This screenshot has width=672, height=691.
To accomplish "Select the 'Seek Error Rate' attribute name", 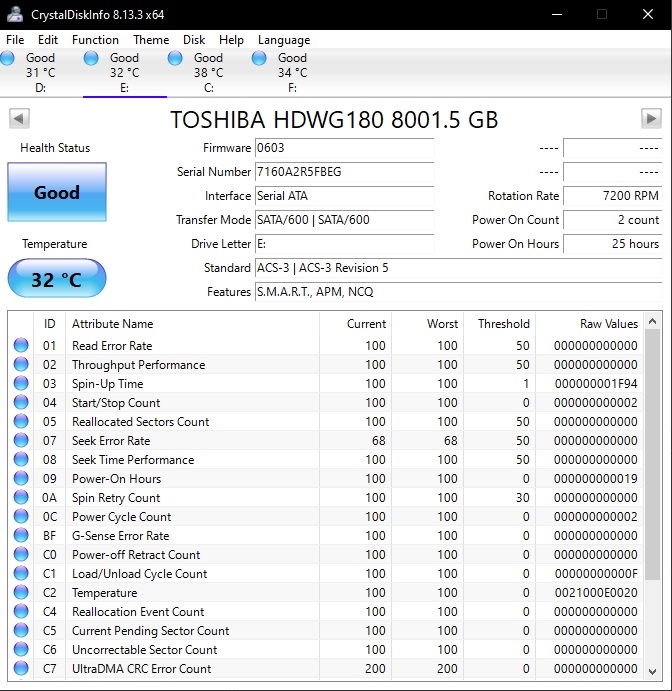I will coord(111,441).
